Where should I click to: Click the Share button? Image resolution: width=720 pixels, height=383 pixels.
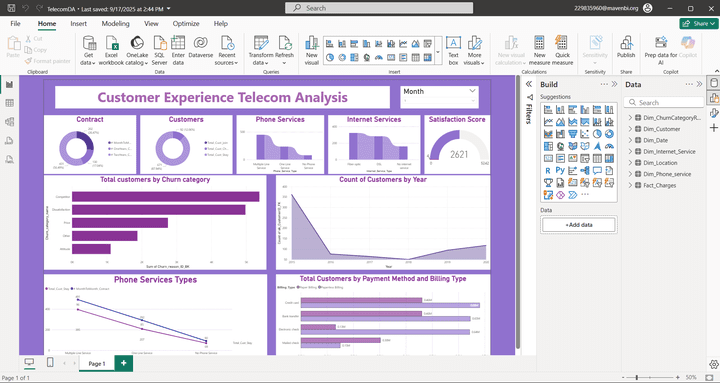pyautogui.click(x=699, y=23)
